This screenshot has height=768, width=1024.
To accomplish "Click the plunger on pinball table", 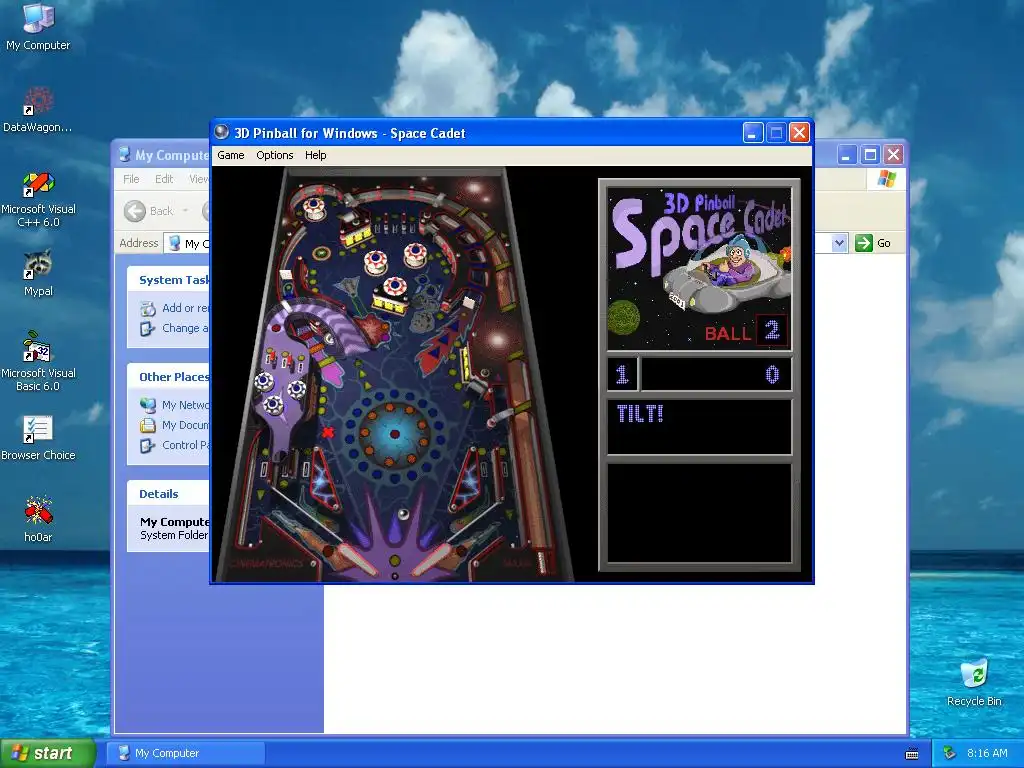I will coord(541,563).
